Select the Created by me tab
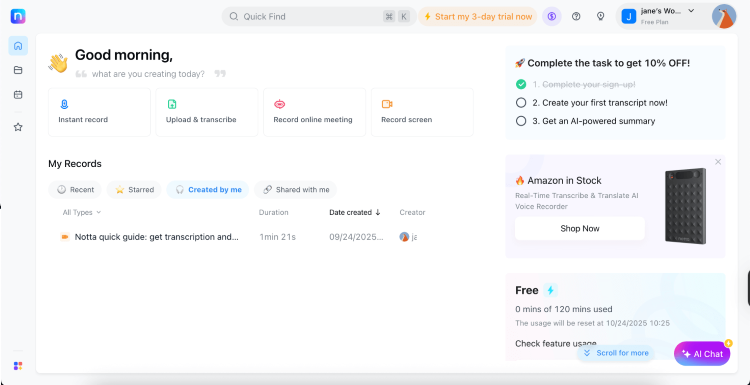Image resolution: width=750 pixels, height=385 pixels. (208, 190)
